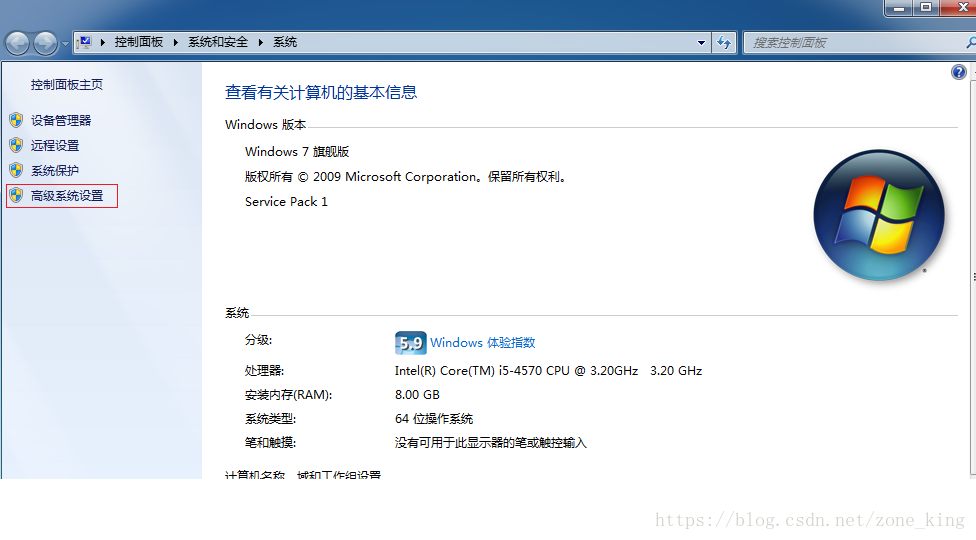Open the address bar history dropdown arrow

tap(702, 43)
